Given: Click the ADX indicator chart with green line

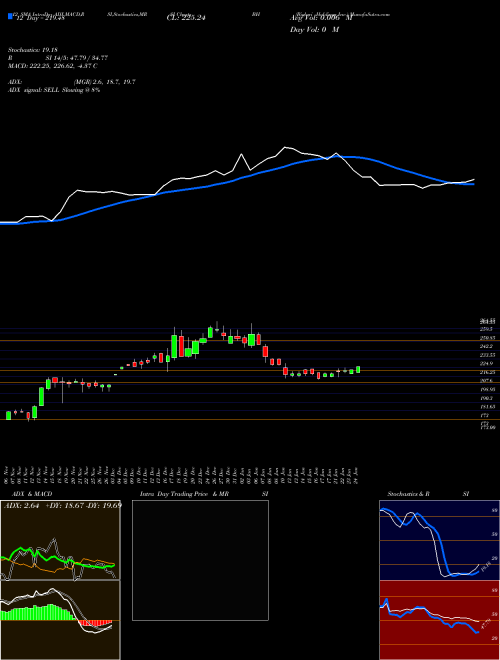Looking at the screenshot, I should (60, 540).
